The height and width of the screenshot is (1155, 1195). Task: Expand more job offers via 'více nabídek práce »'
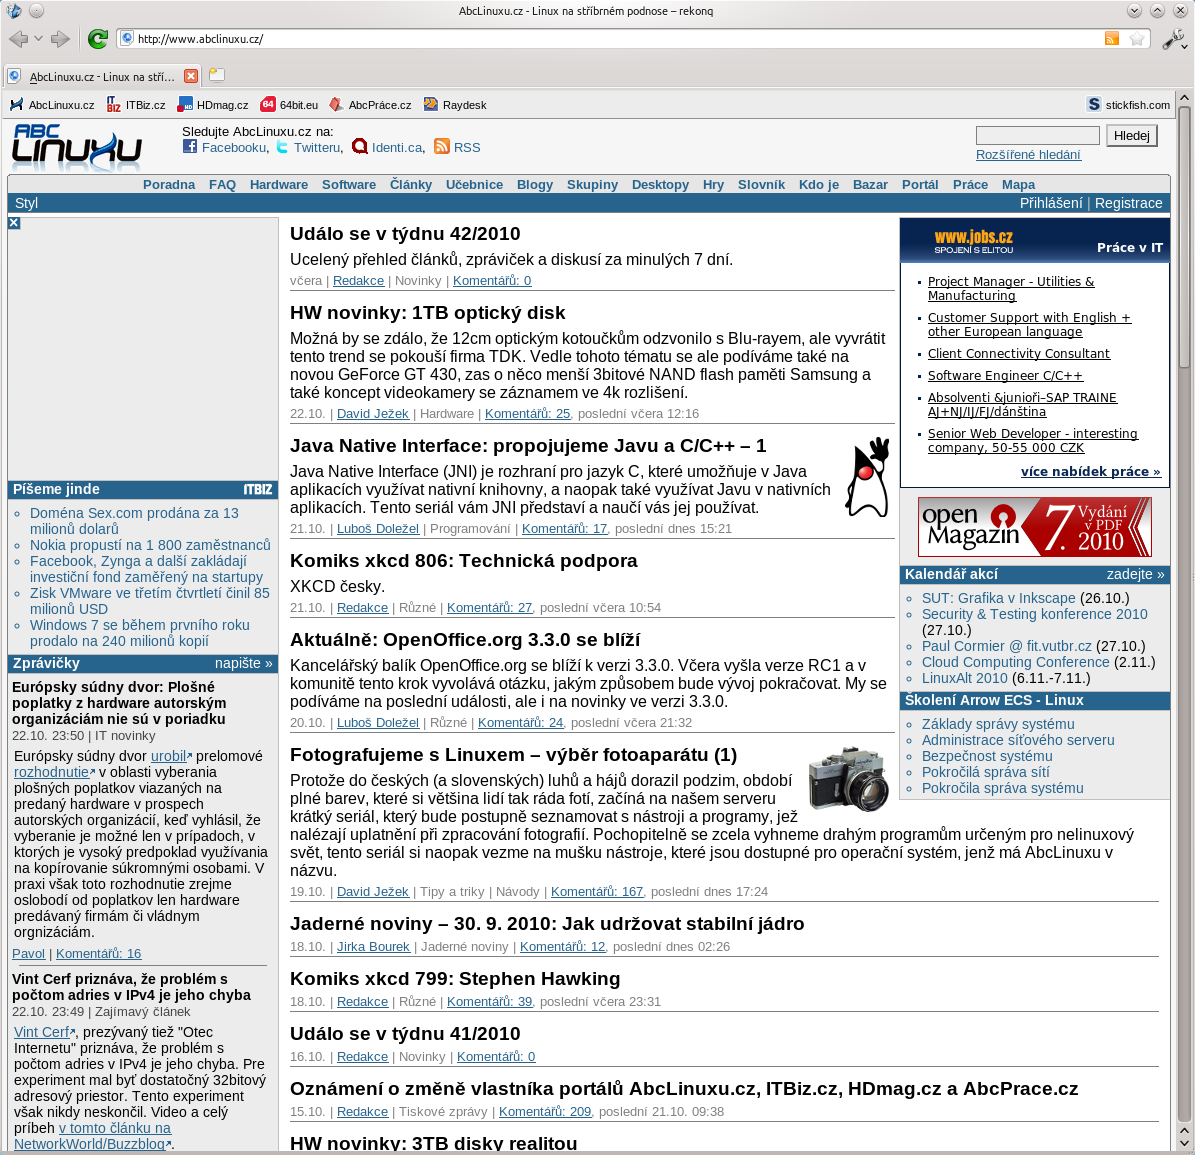tap(1090, 472)
